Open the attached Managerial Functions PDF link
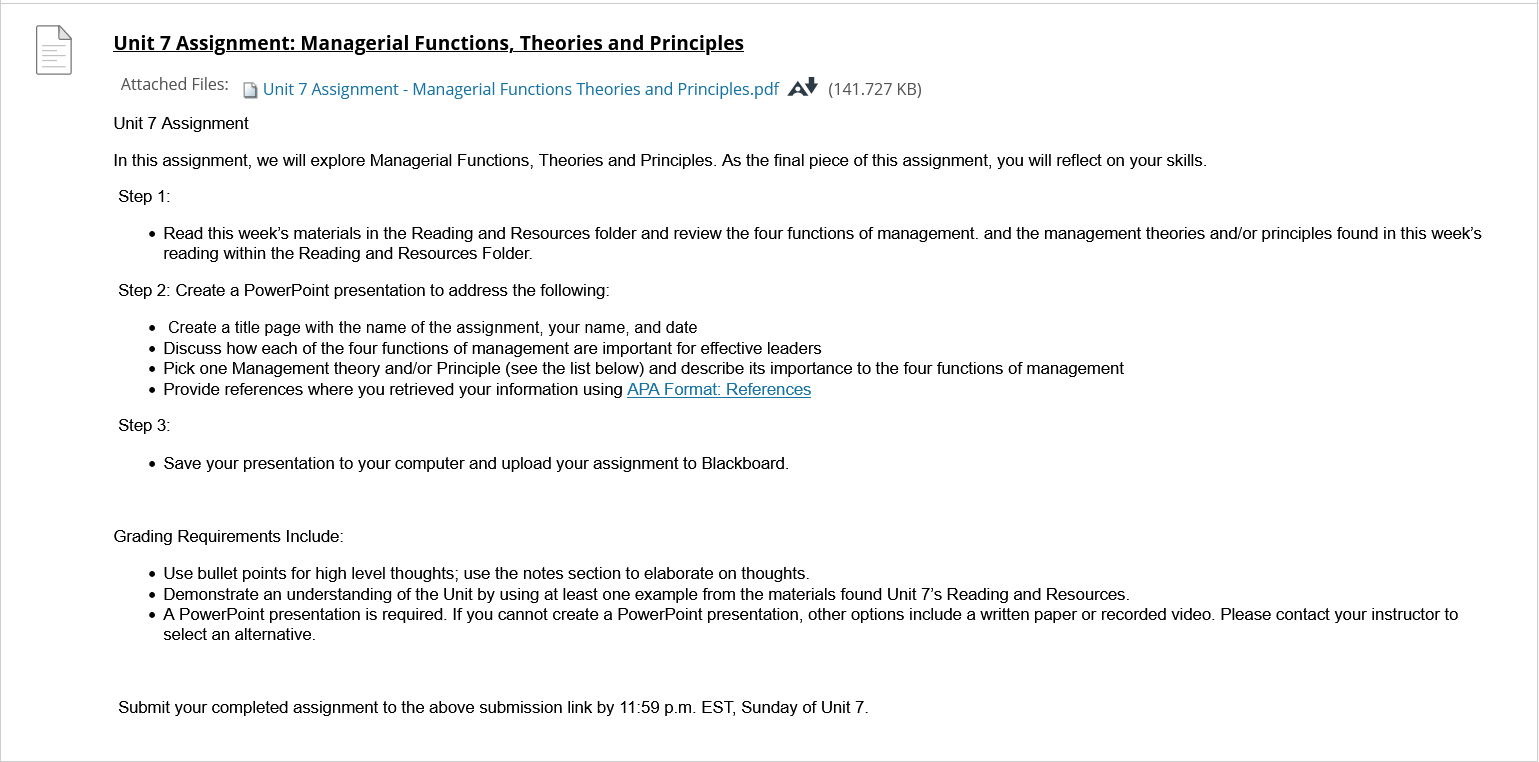The width and height of the screenshot is (1539, 762). pyautogui.click(x=520, y=89)
